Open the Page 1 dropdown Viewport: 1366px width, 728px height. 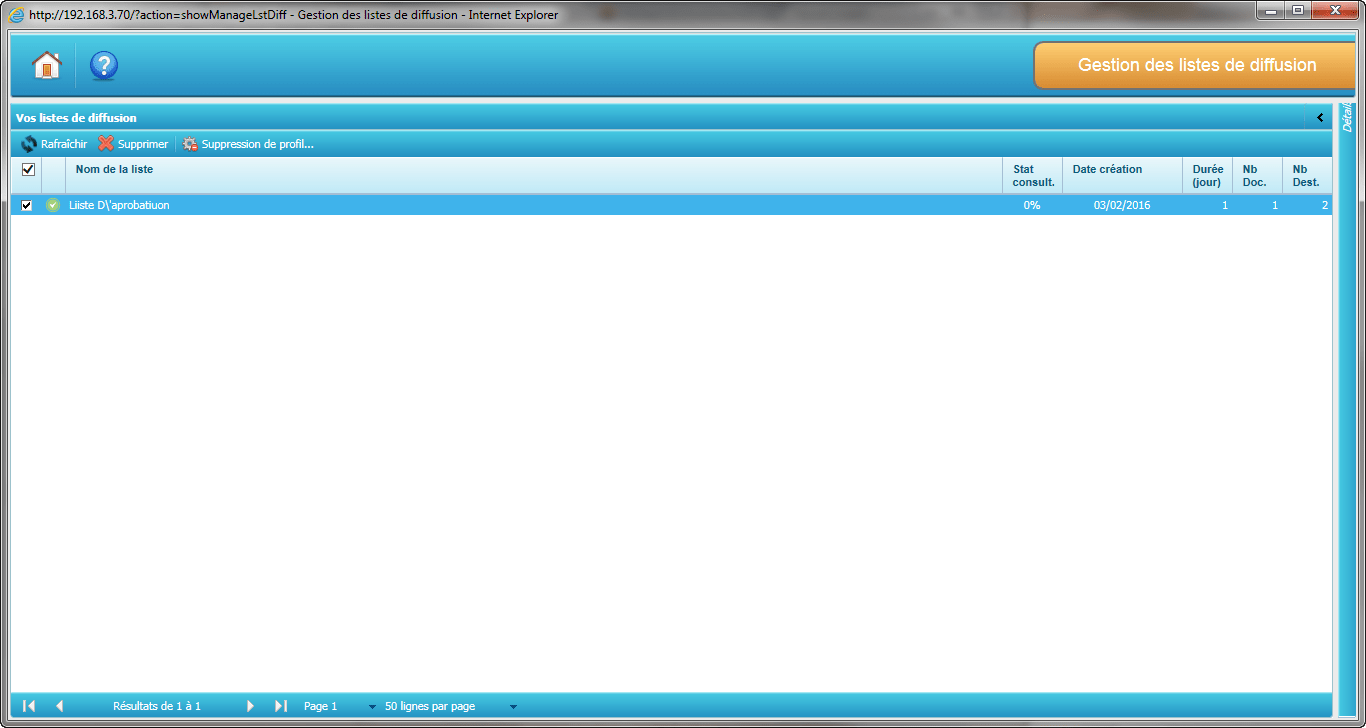click(x=372, y=707)
